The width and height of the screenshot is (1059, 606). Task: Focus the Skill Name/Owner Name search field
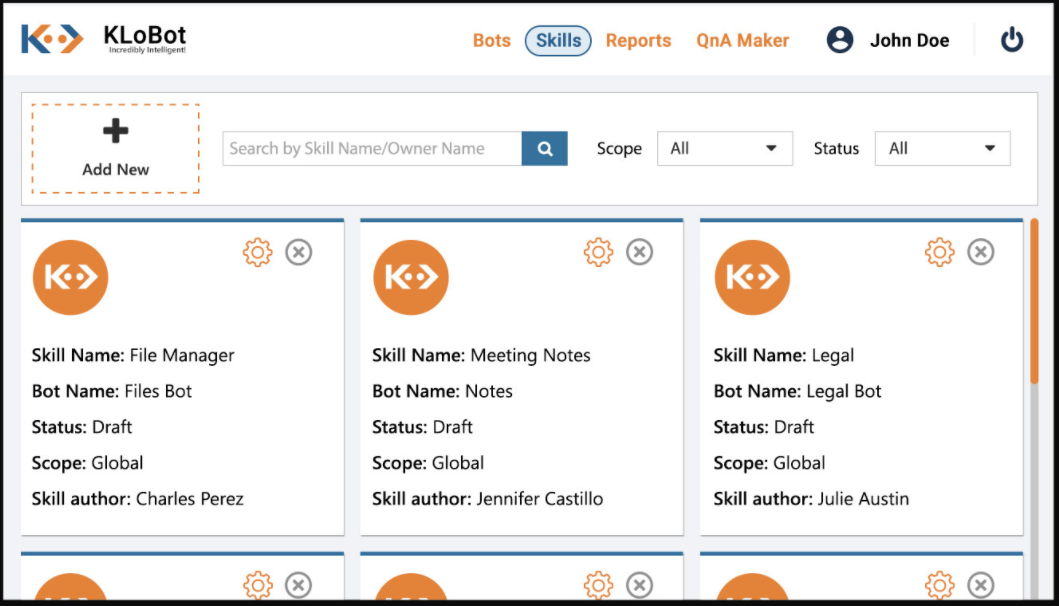click(372, 149)
